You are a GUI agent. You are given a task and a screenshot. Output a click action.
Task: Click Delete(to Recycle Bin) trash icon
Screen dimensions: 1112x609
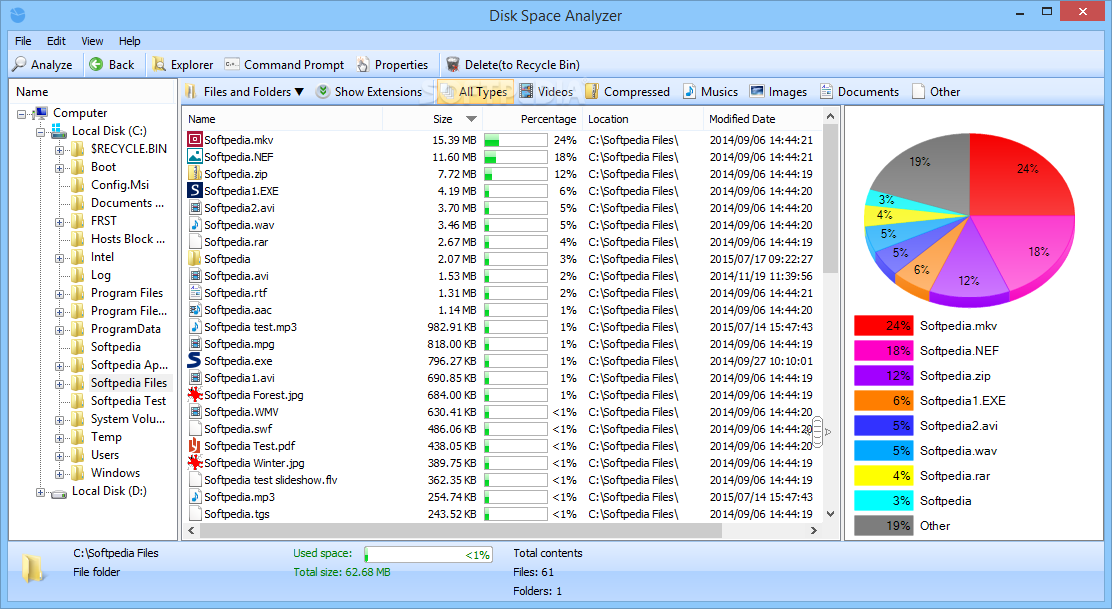(452, 65)
